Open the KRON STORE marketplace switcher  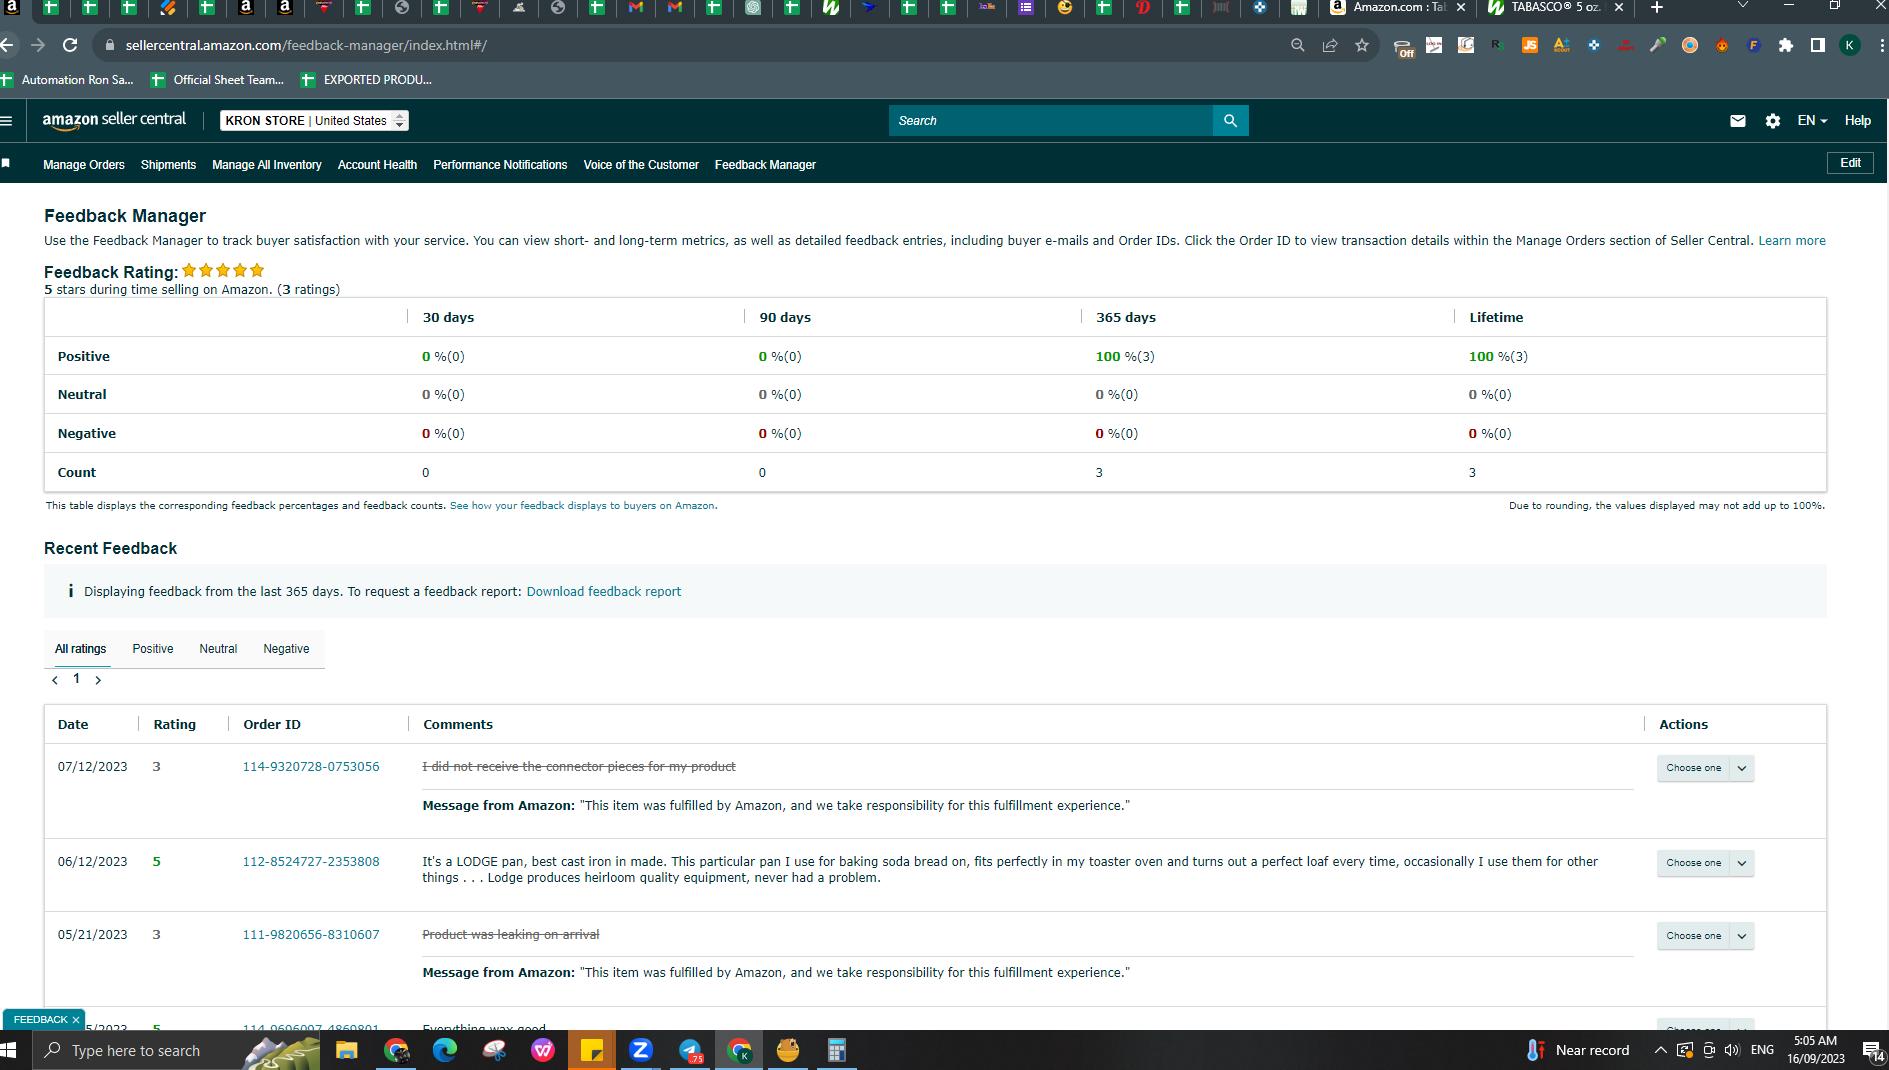point(314,121)
